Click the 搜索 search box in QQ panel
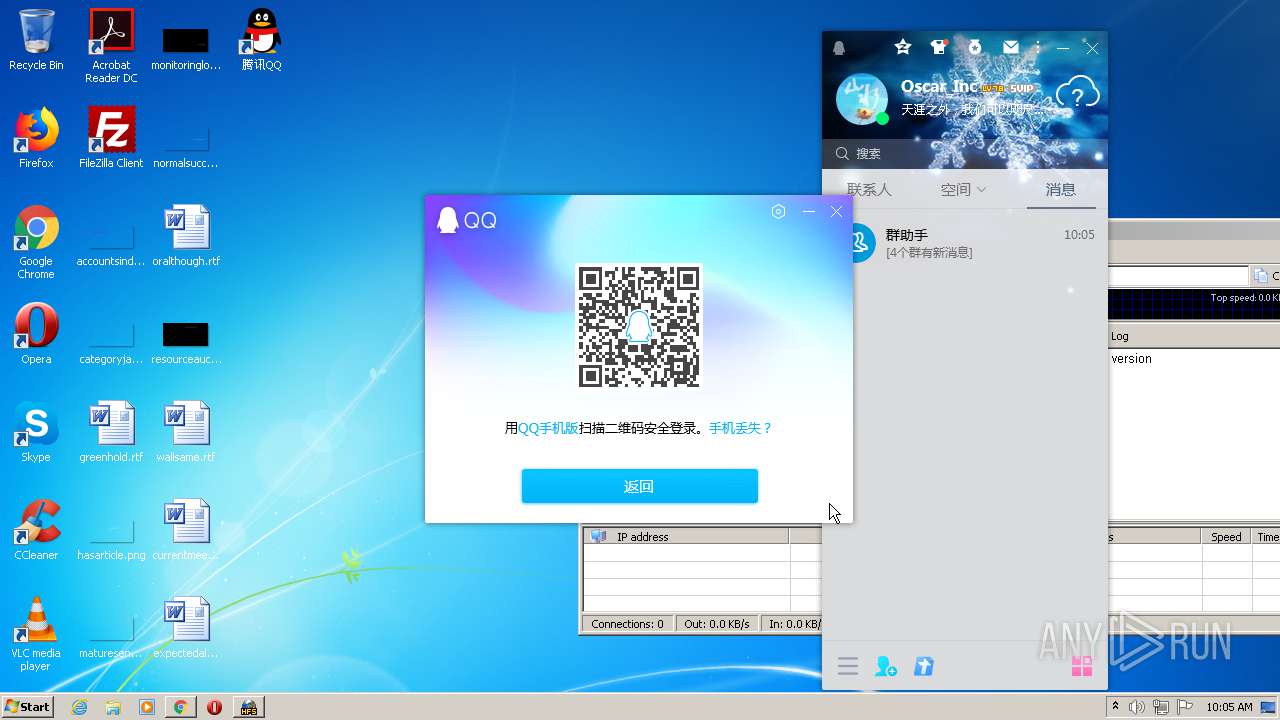The image size is (1280, 720). (x=965, y=153)
